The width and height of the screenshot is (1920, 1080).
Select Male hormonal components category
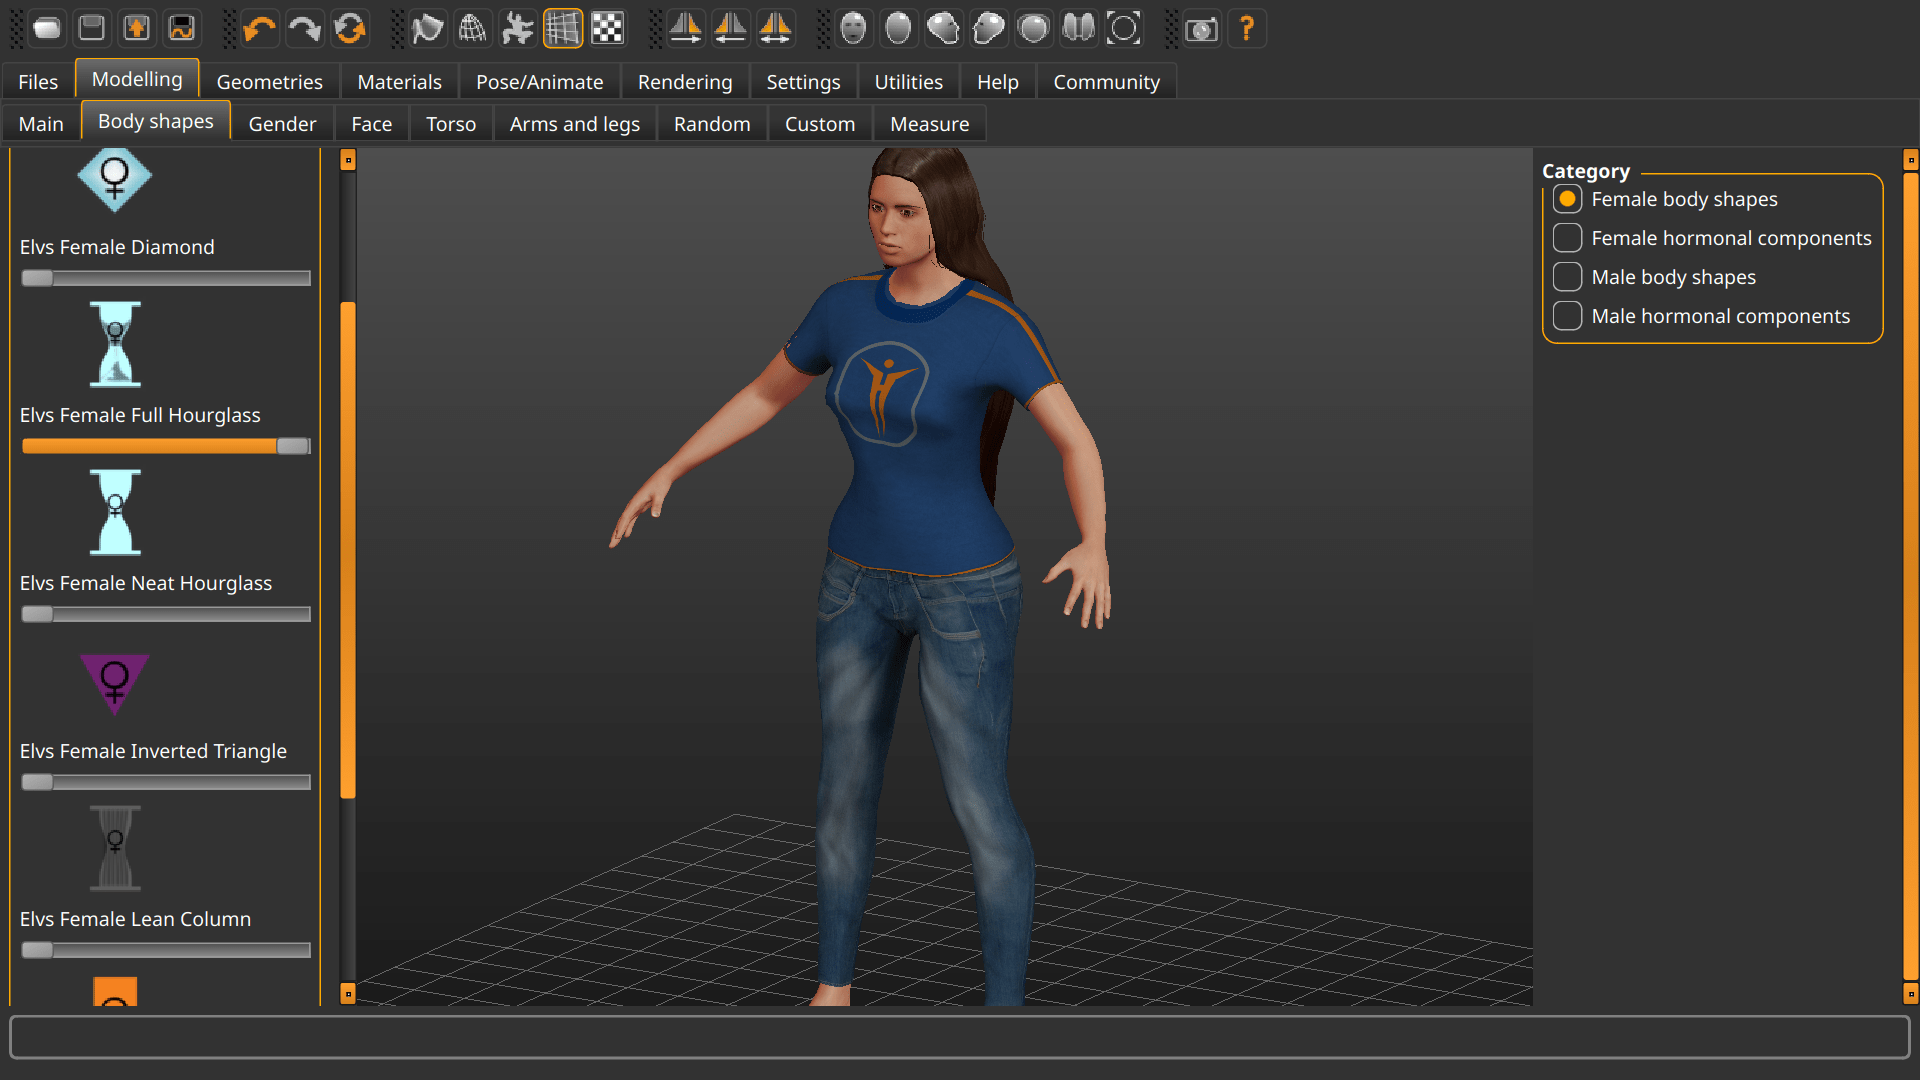pyautogui.click(x=1568, y=316)
